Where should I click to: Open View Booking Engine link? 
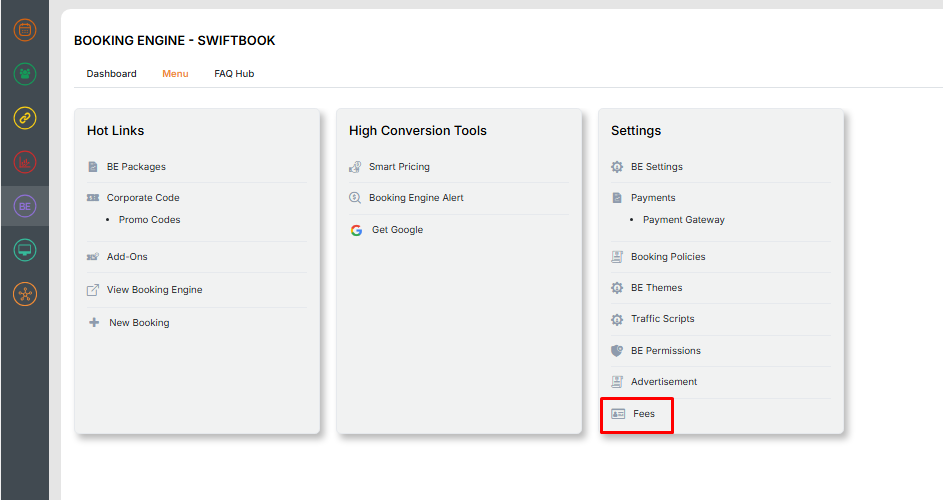coord(154,290)
